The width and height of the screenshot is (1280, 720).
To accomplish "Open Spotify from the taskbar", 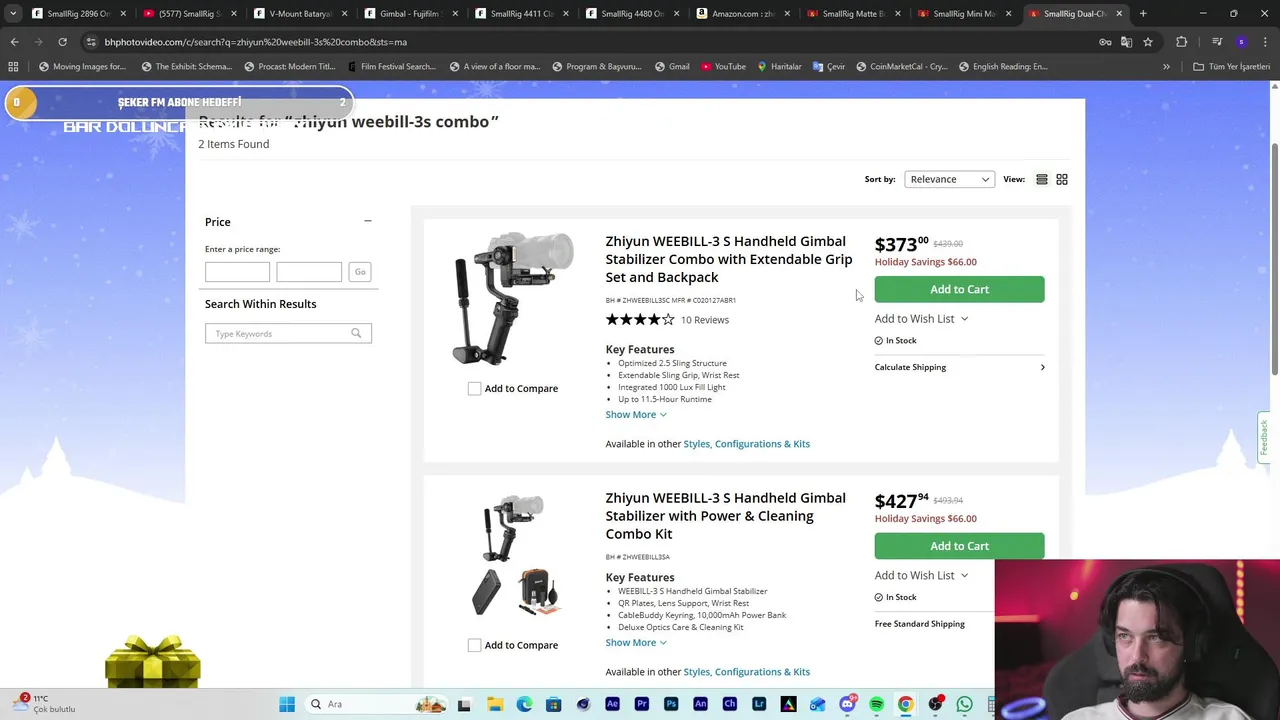I will click(876, 704).
